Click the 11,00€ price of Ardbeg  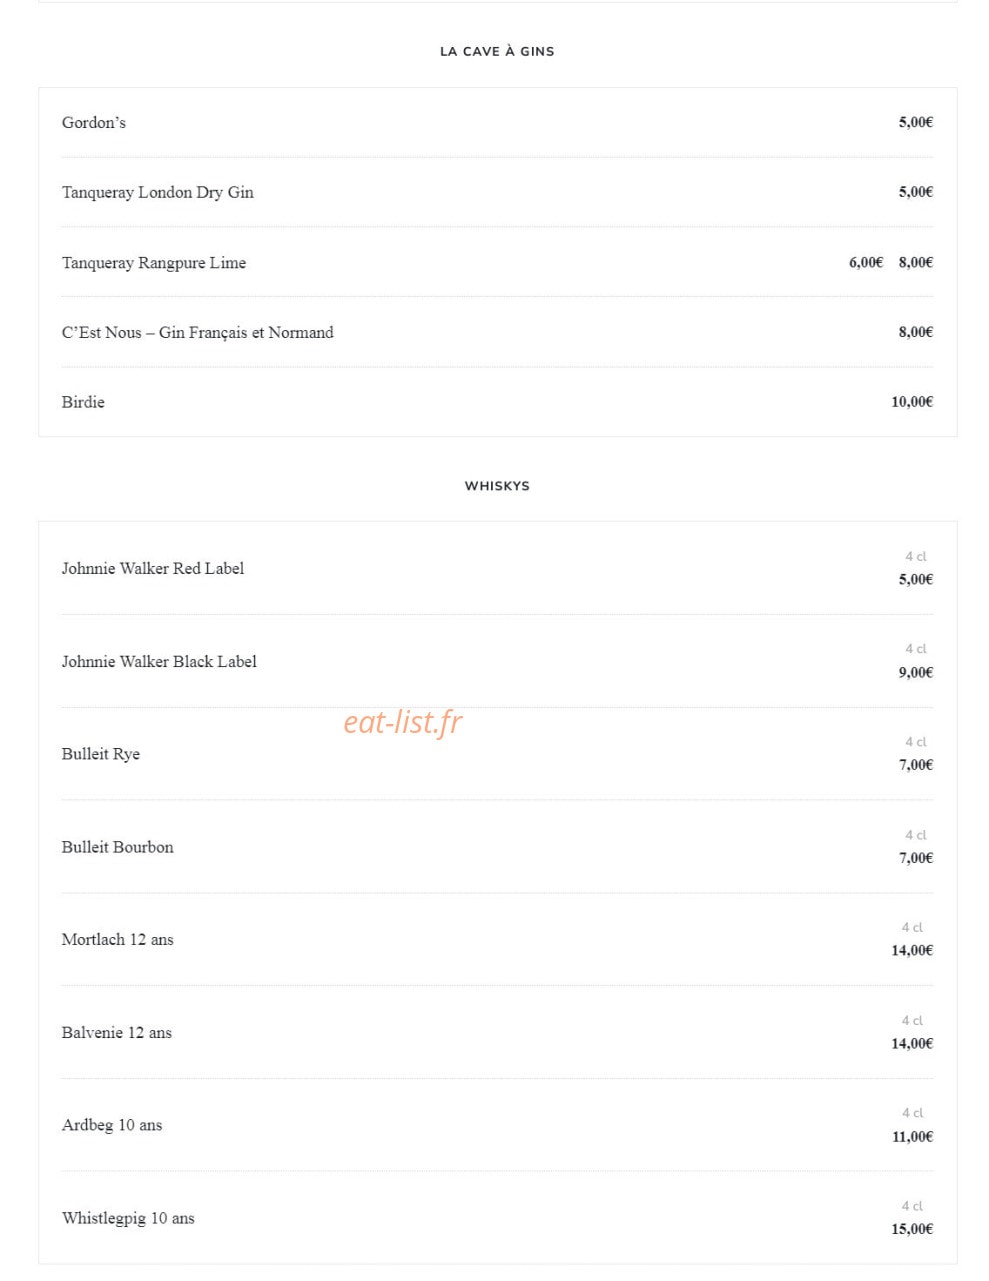click(912, 1137)
